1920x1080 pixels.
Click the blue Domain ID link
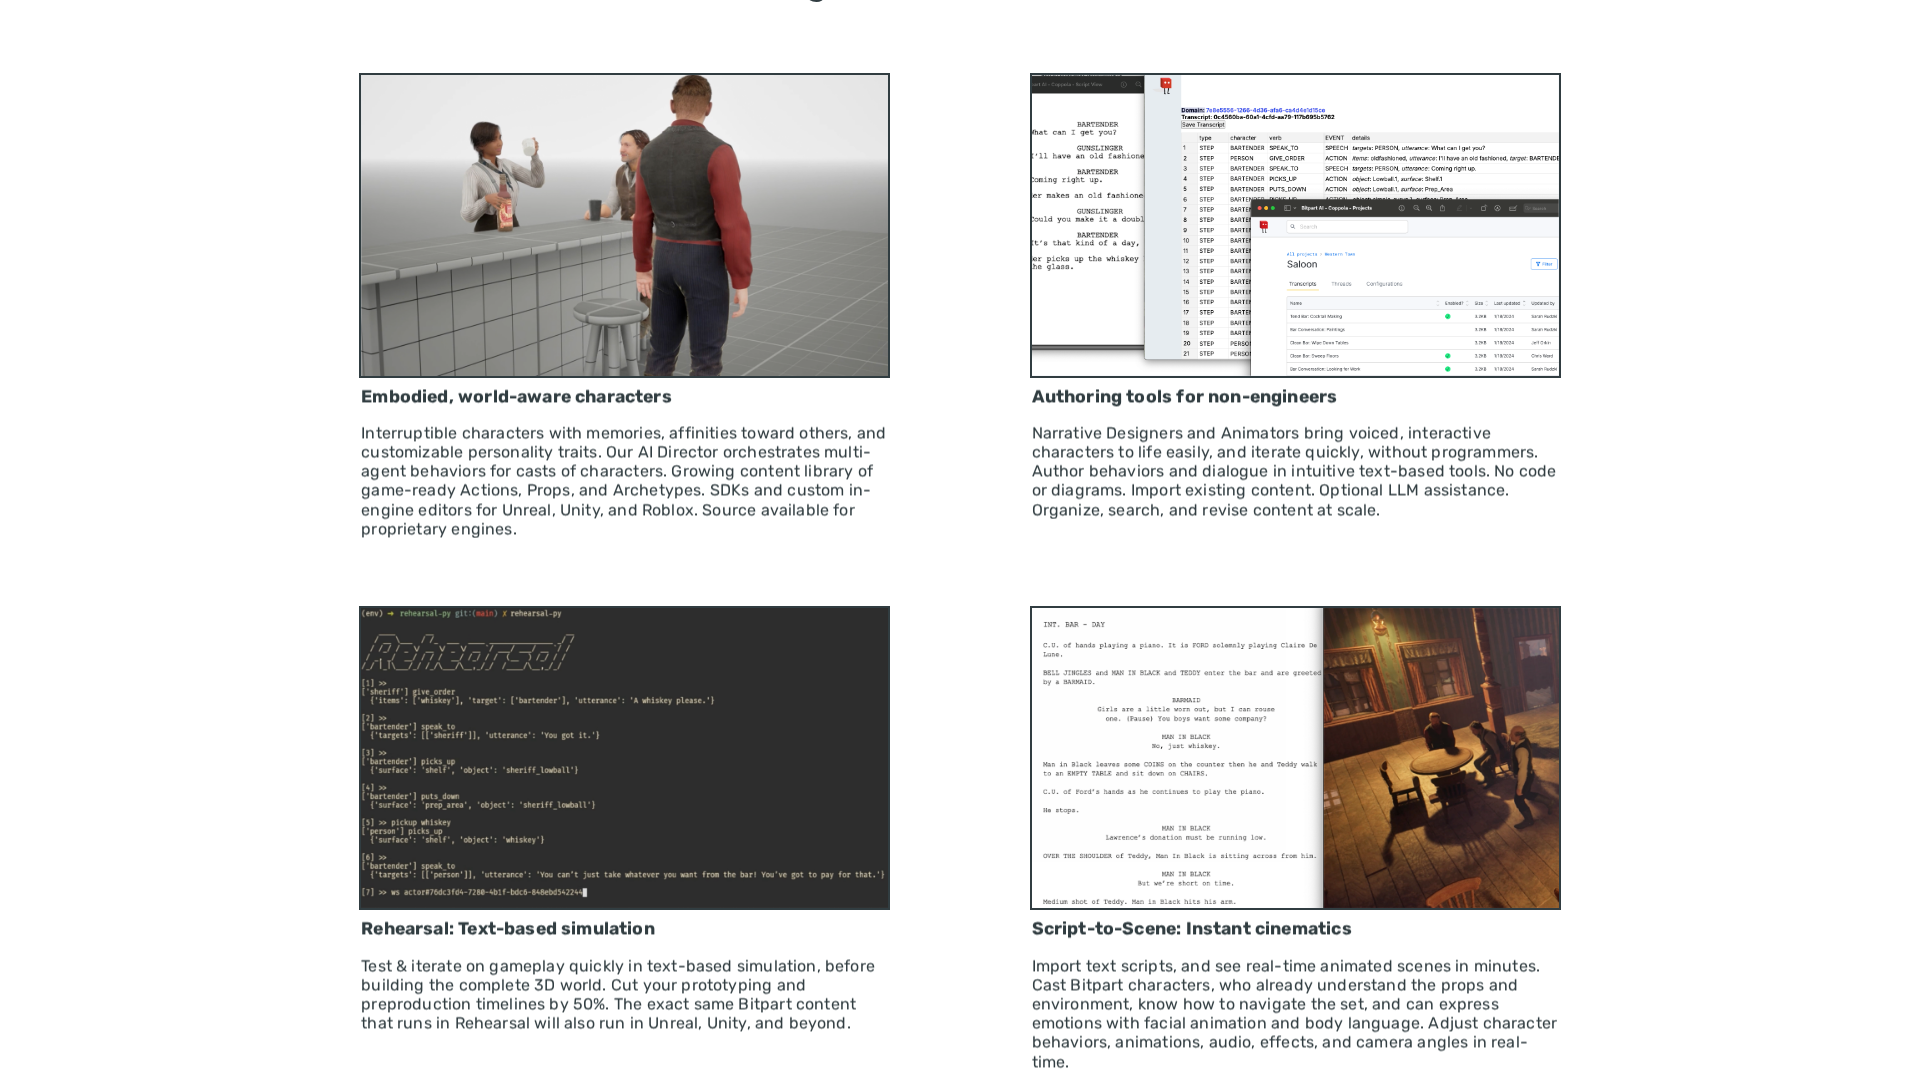[x=1265, y=110]
